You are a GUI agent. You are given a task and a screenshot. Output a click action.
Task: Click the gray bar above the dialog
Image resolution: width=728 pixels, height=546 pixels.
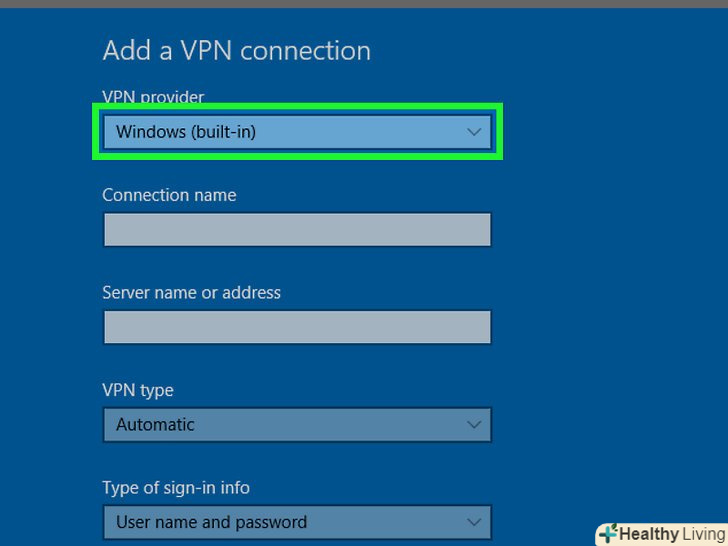coord(364,4)
